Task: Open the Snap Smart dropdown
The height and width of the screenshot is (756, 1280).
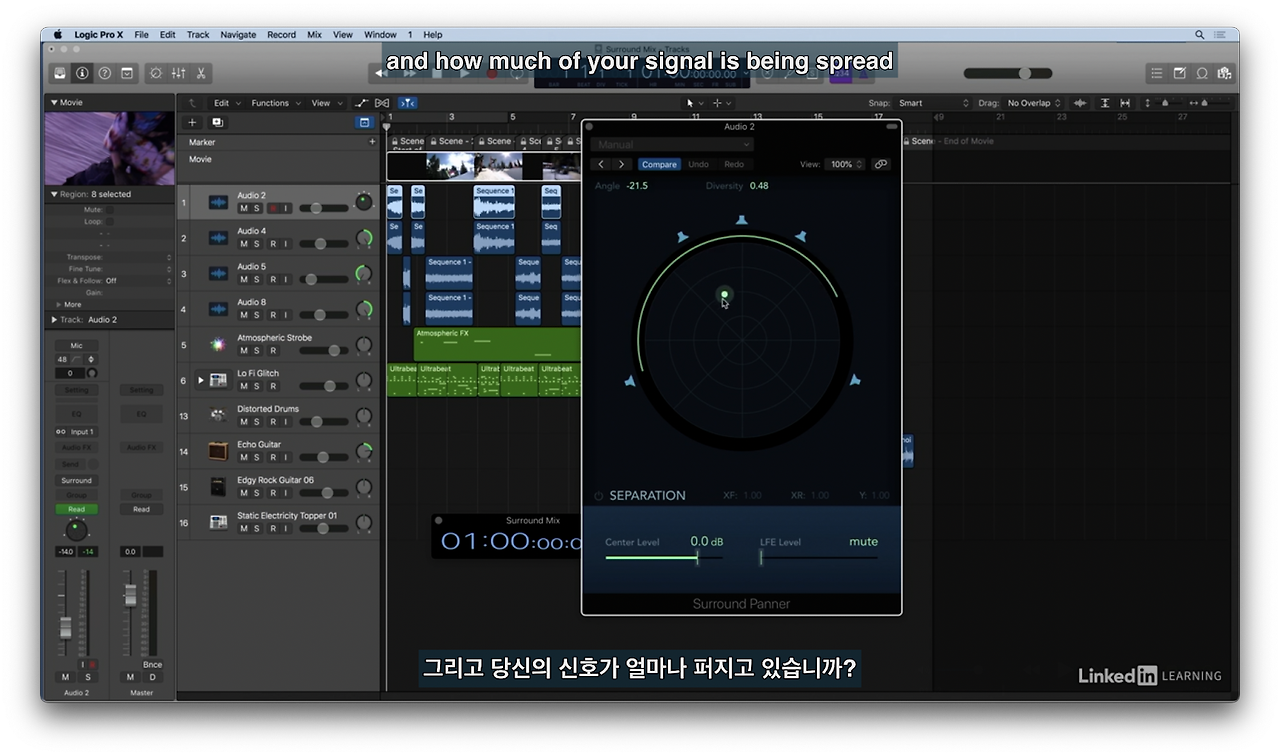Action: (933, 103)
